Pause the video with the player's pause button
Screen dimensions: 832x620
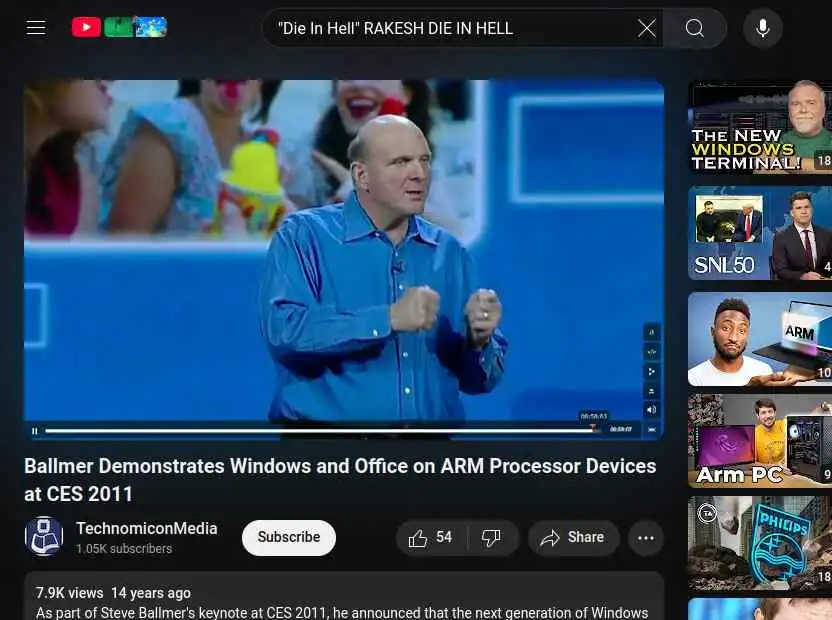34,431
